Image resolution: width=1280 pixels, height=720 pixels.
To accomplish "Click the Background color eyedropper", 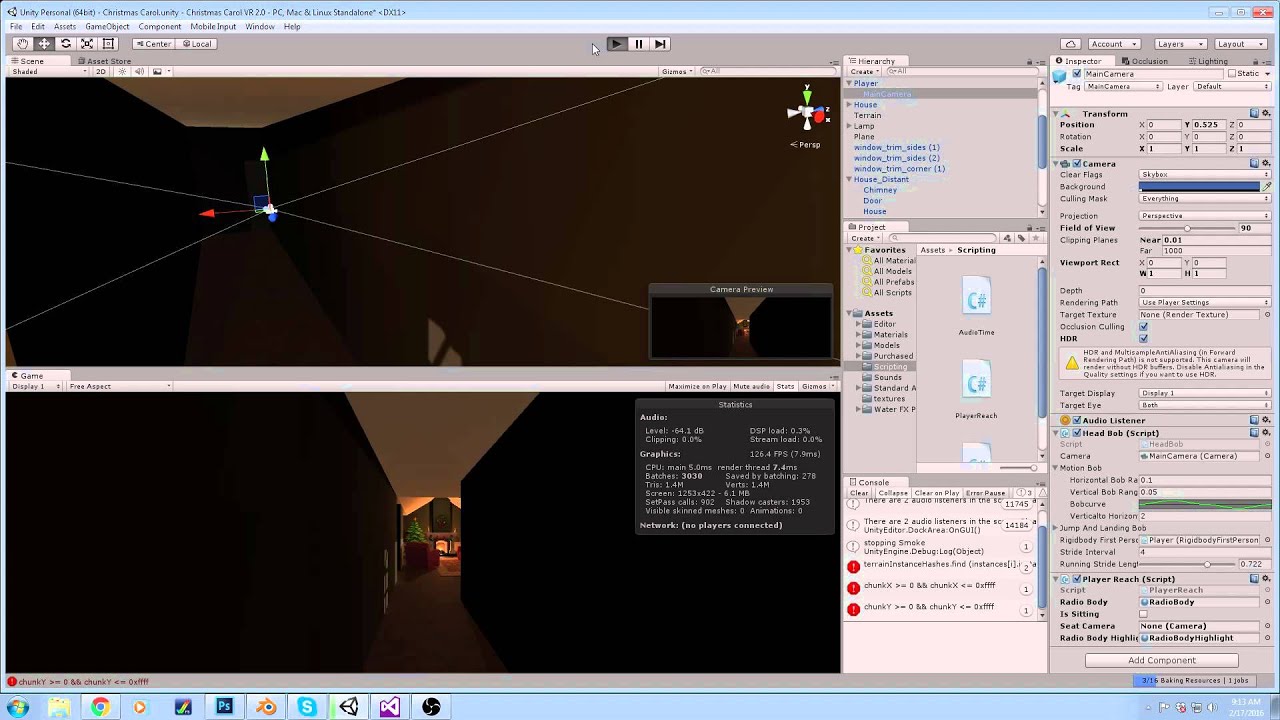I will click(1266, 187).
